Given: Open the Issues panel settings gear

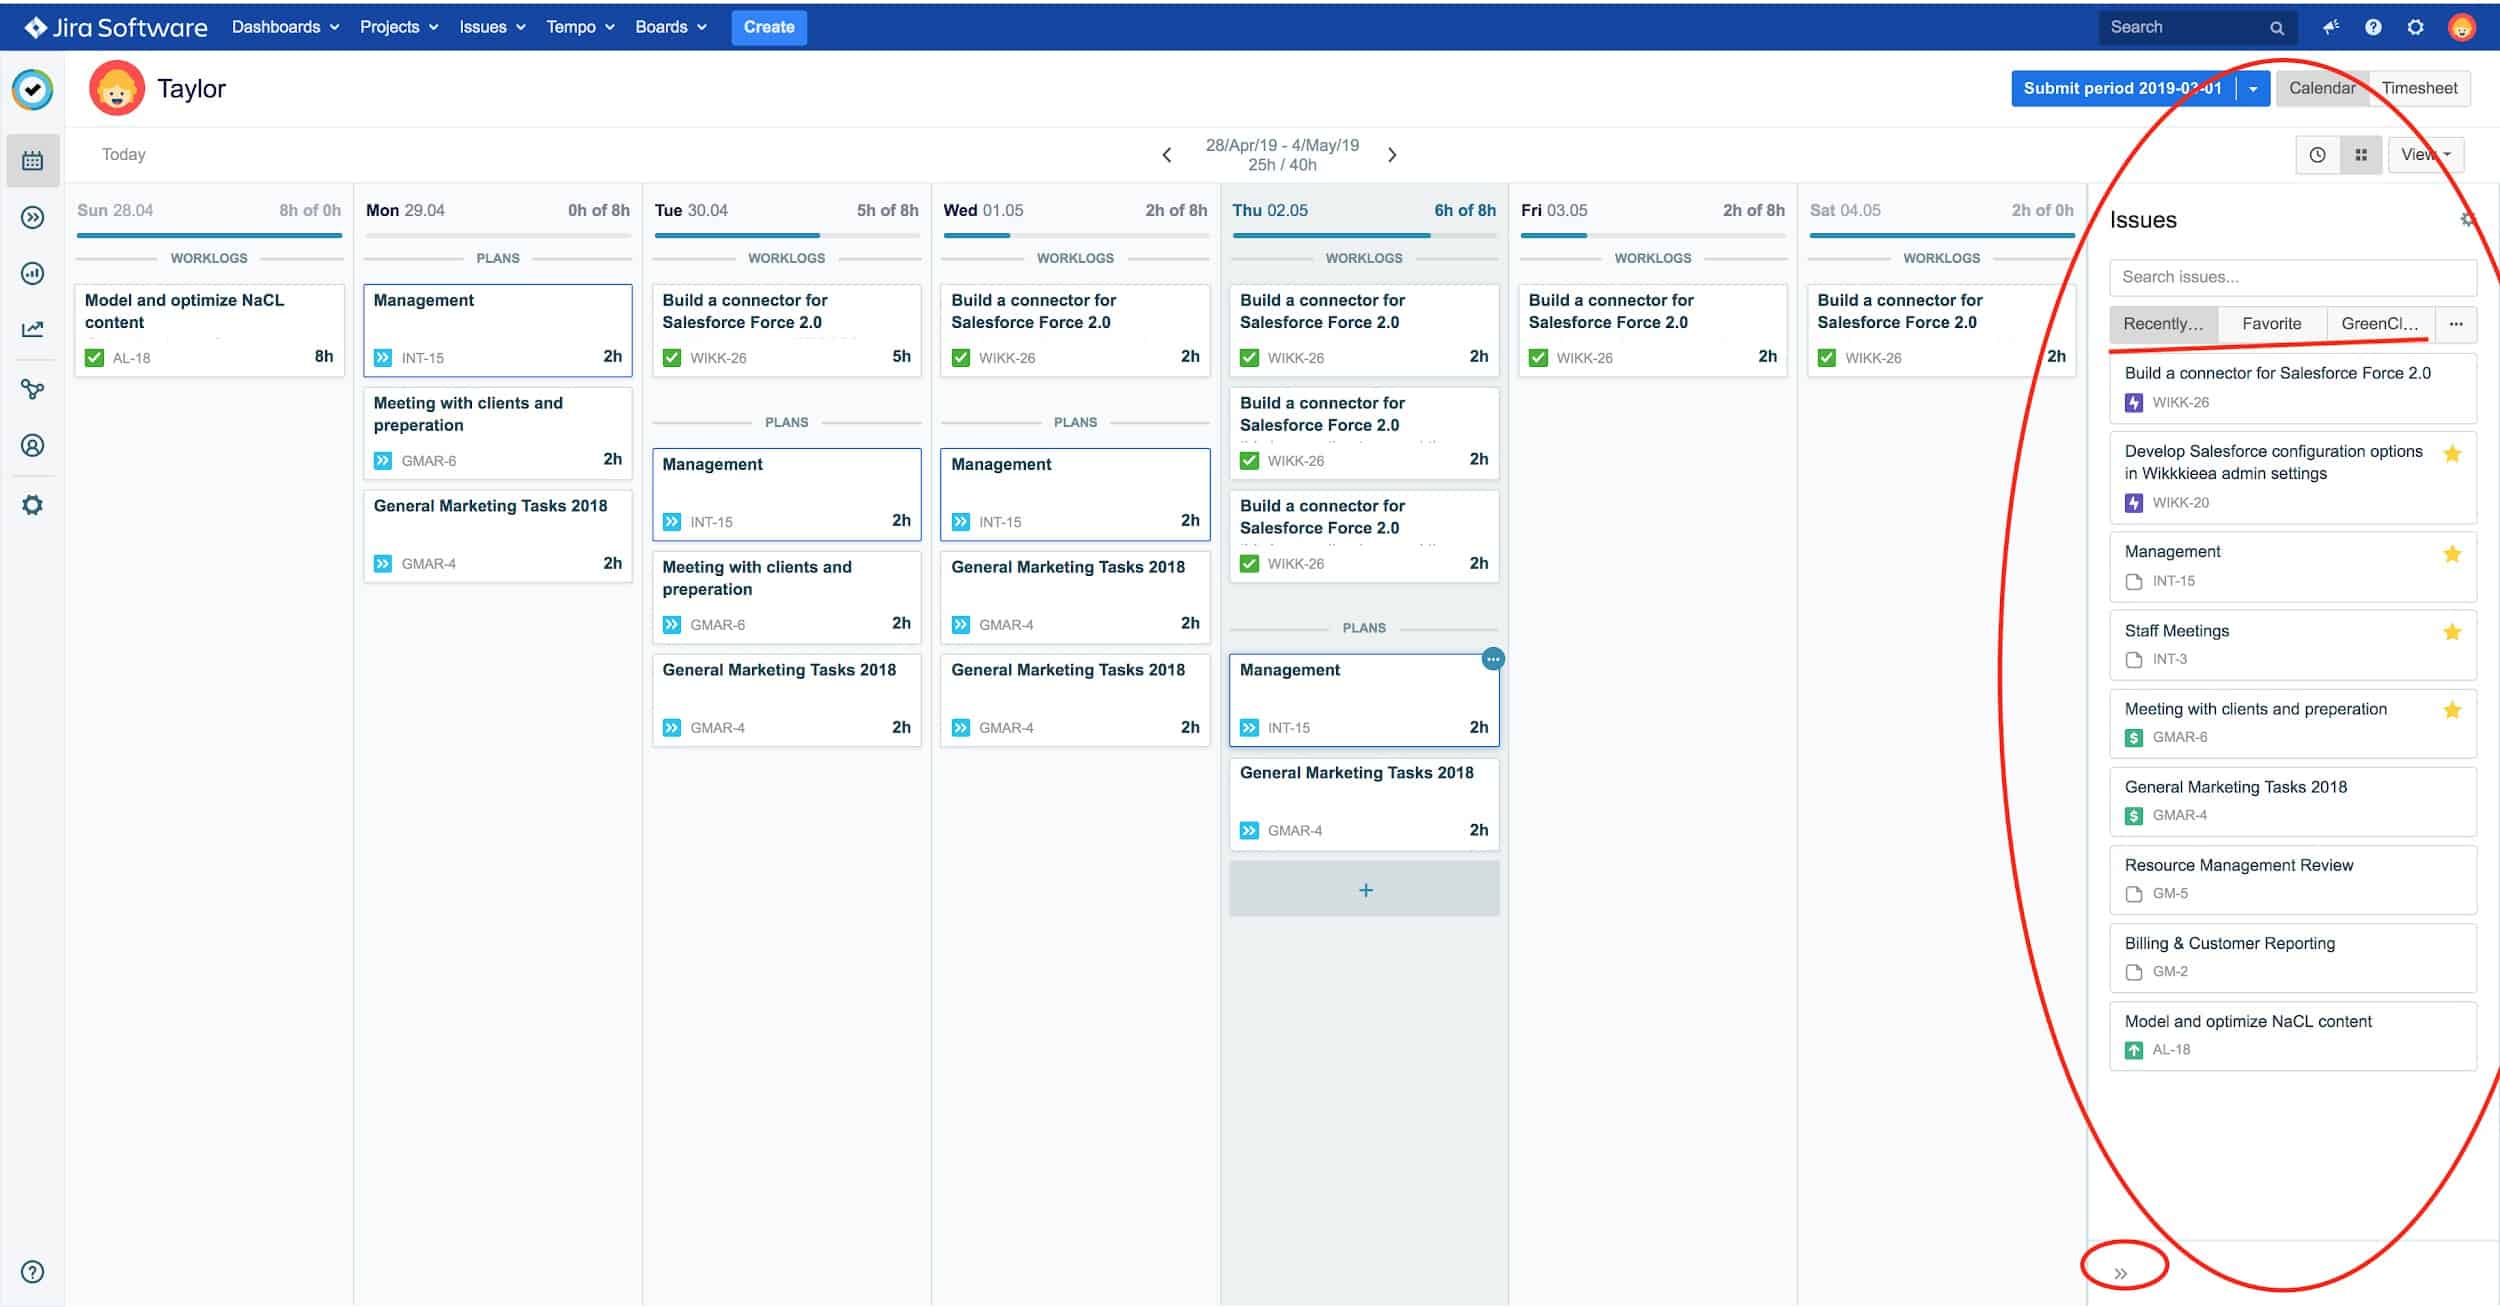Looking at the screenshot, I should point(2468,219).
